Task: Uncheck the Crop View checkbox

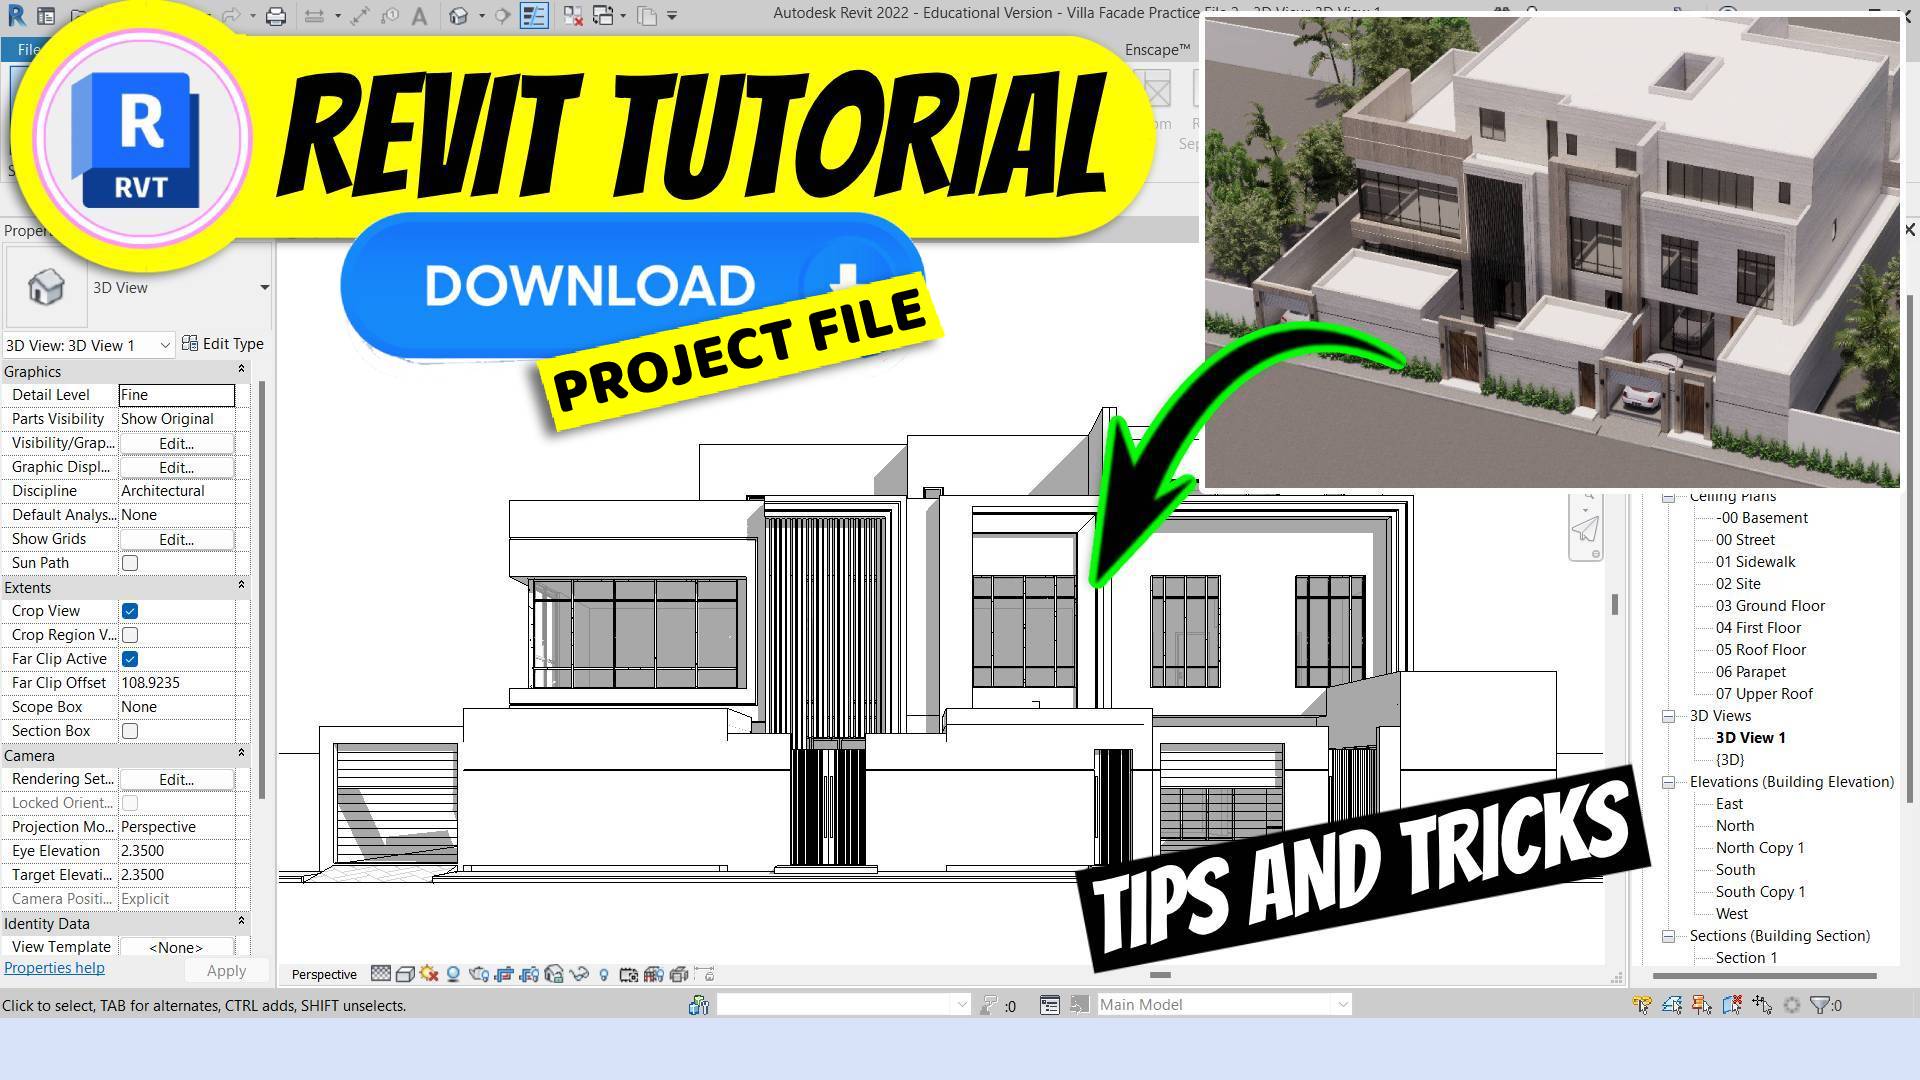Action: tap(130, 611)
